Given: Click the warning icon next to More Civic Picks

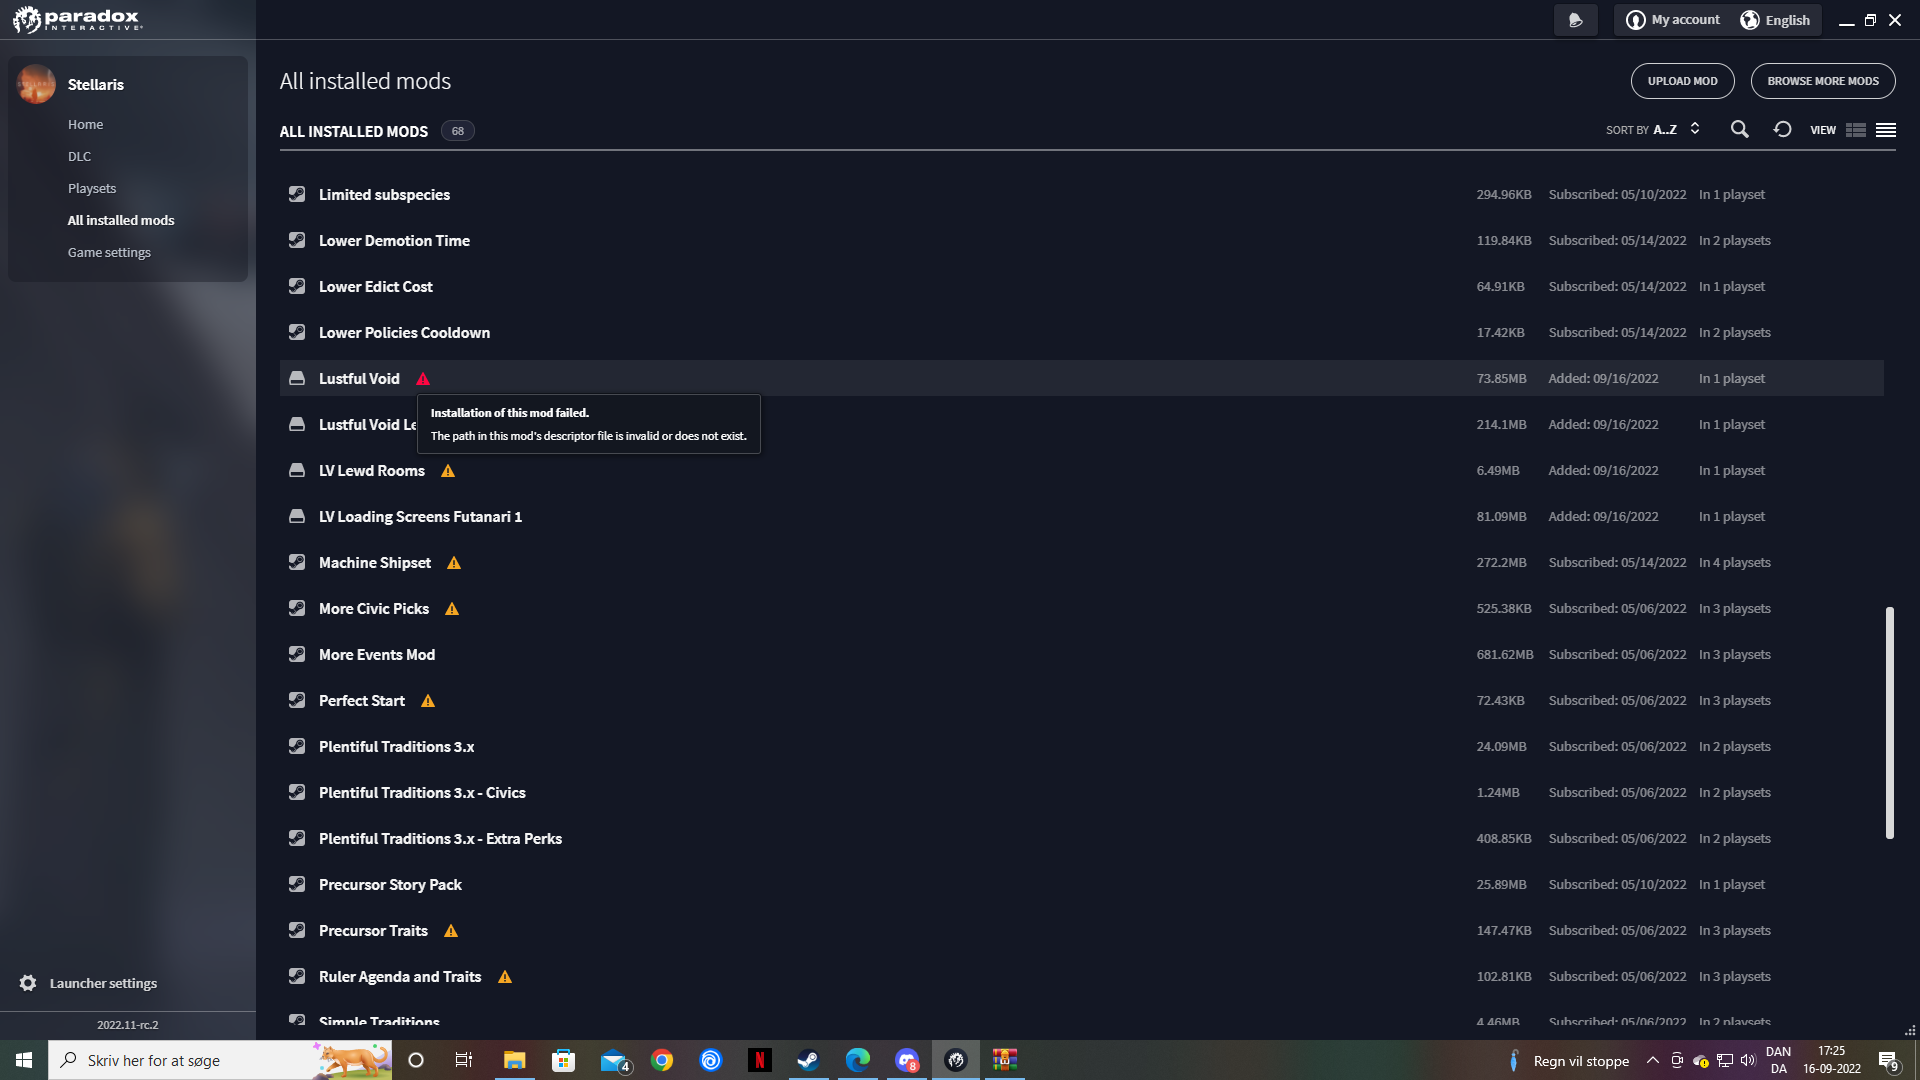Looking at the screenshot, I should (x=452, y=609).
